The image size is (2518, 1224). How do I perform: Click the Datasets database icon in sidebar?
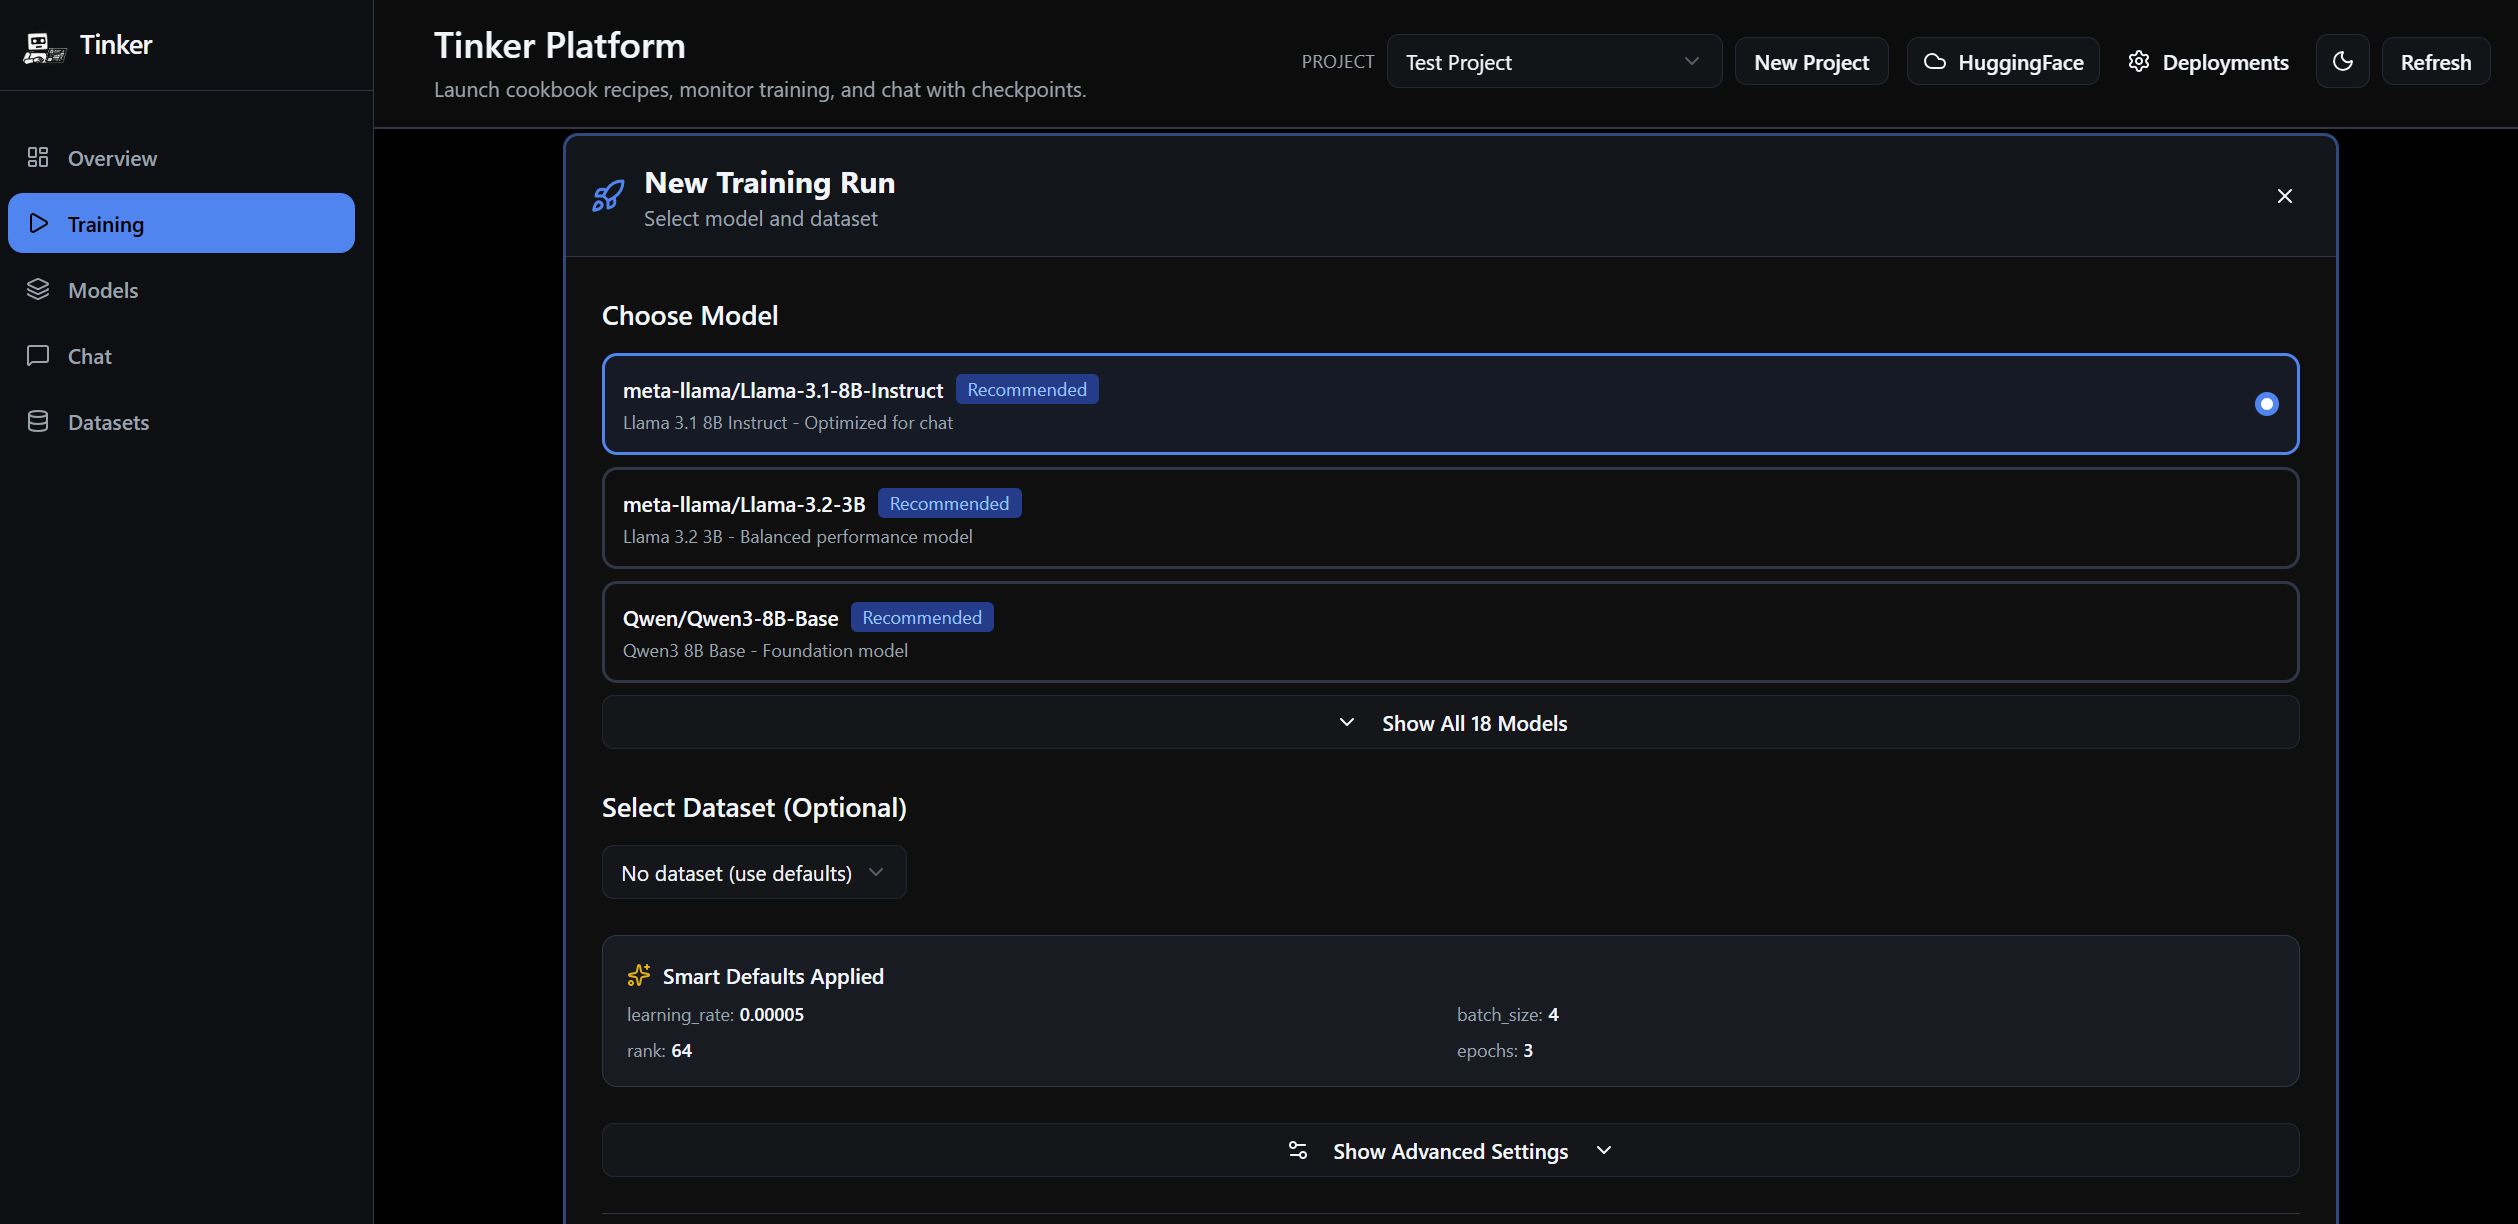[38, 422]
